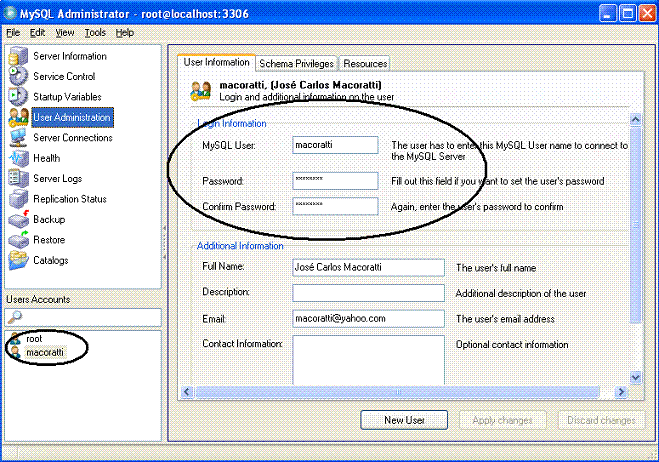Click the user header icon beside macoratti title

[x=200, y=91]
